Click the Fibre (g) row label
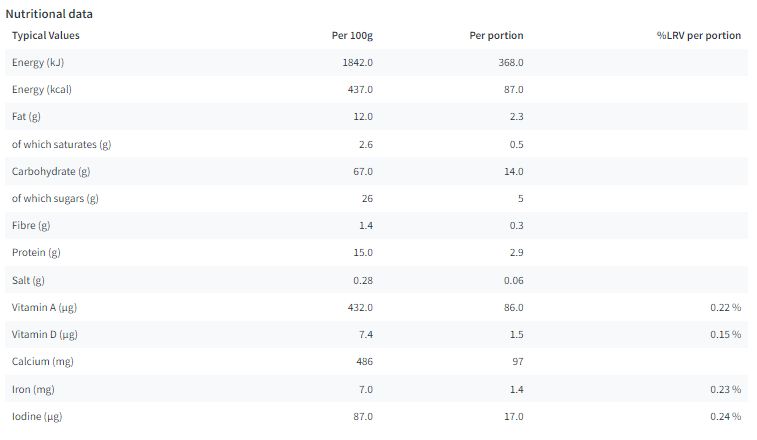 click(31, 226)
